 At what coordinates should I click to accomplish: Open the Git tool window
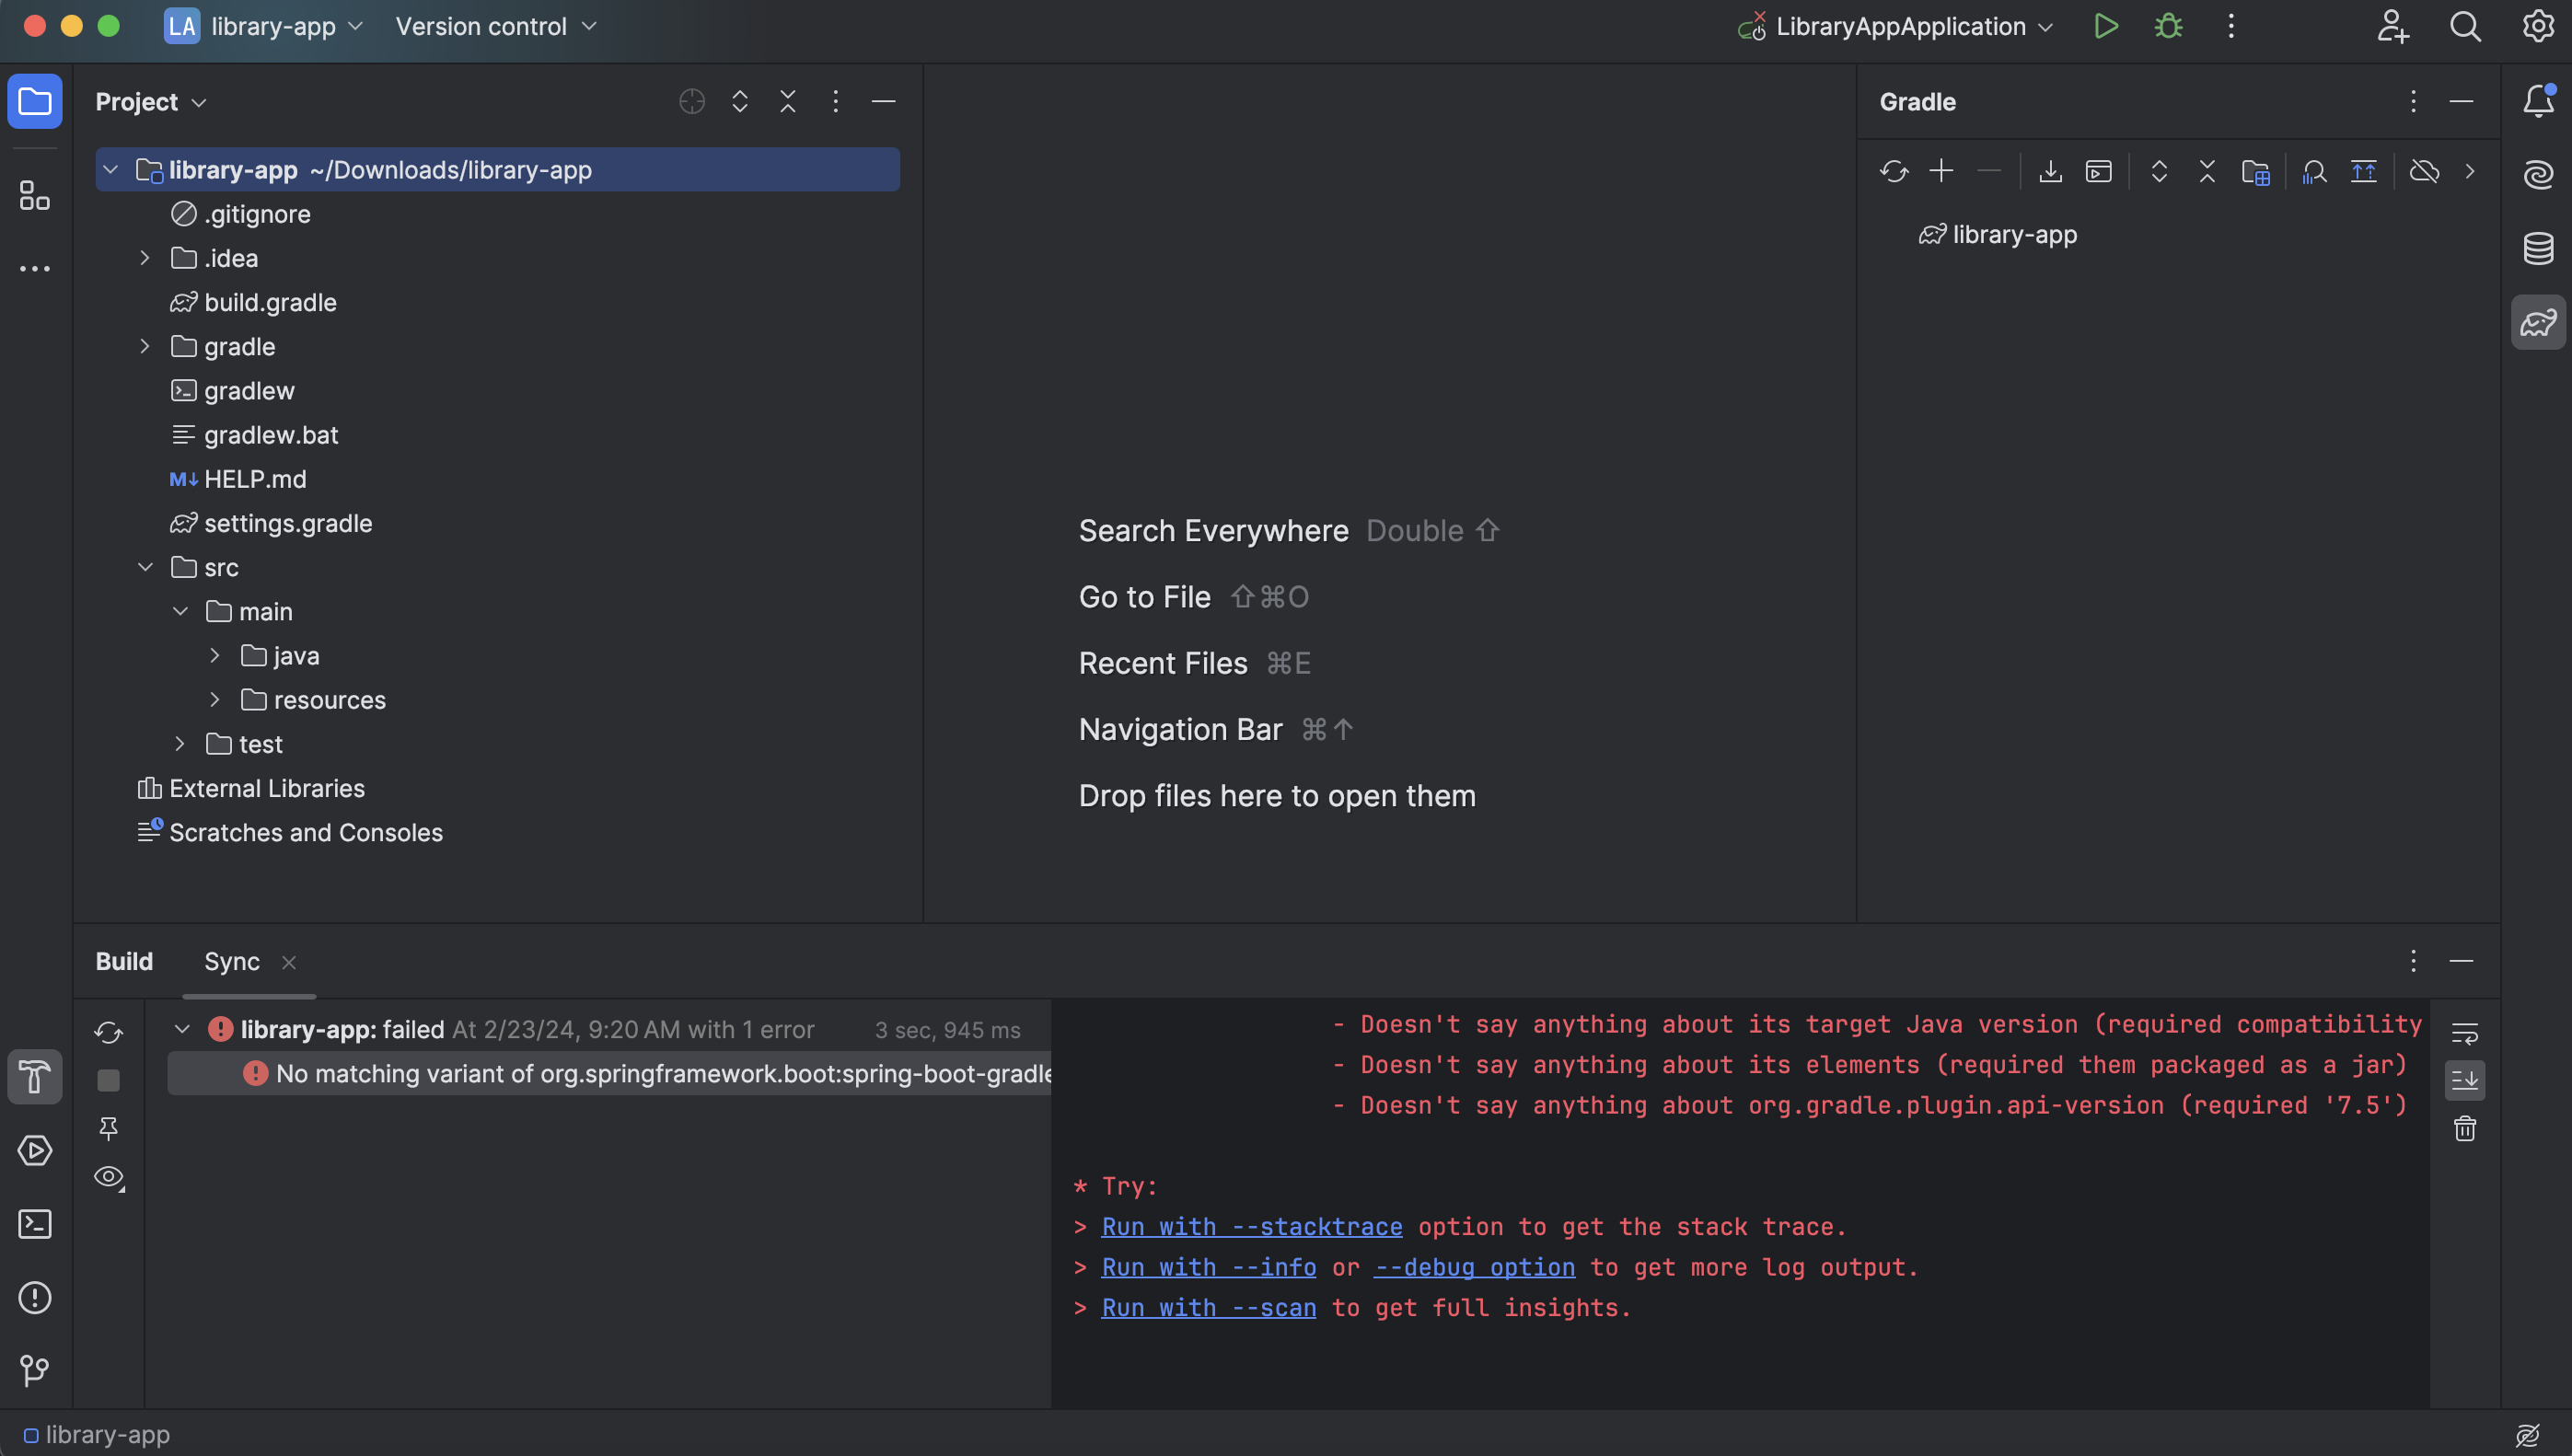pyautogui.click(x=35, y=1370)
